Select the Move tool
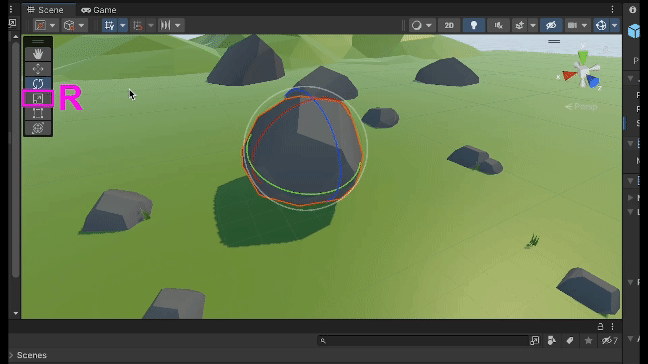Image resolution: width=648 pixels, height=364 pixels. tap(38, 69)
